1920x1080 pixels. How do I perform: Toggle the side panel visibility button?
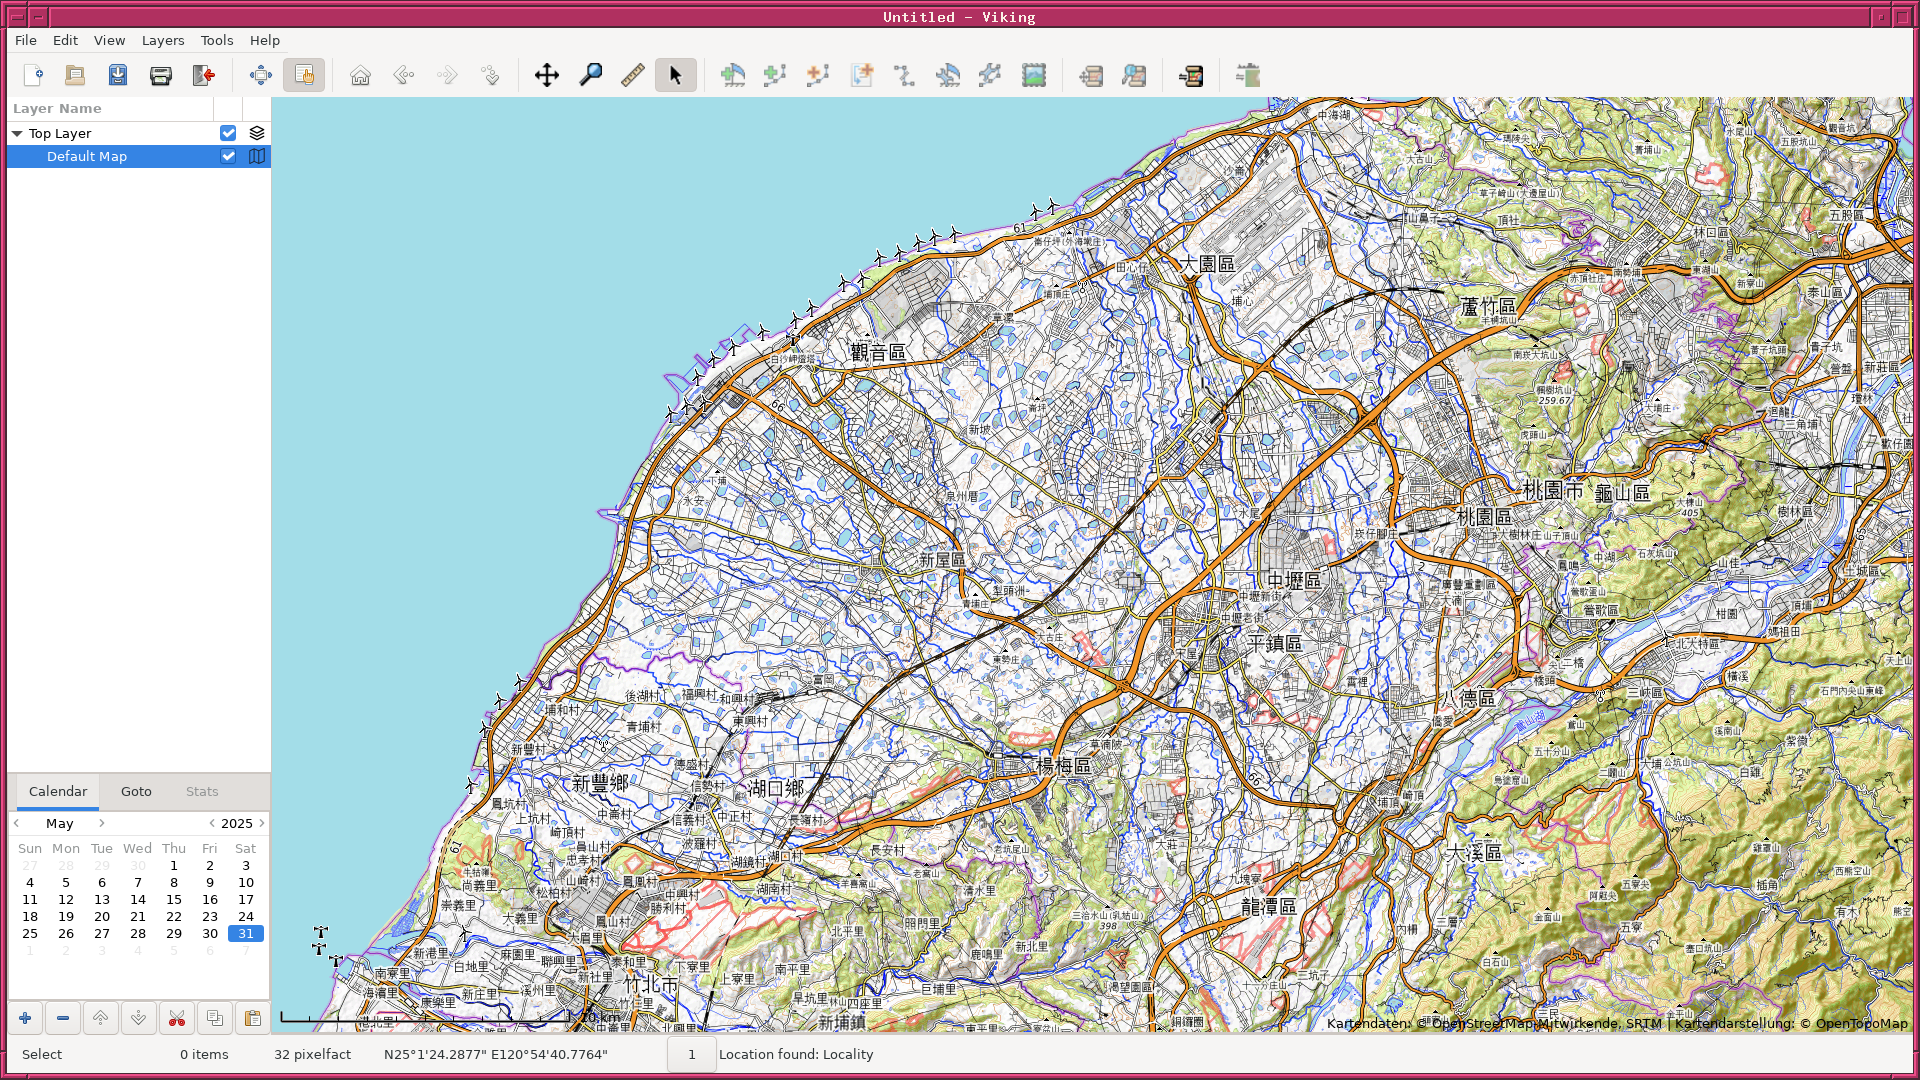click(x=304, y=75)
